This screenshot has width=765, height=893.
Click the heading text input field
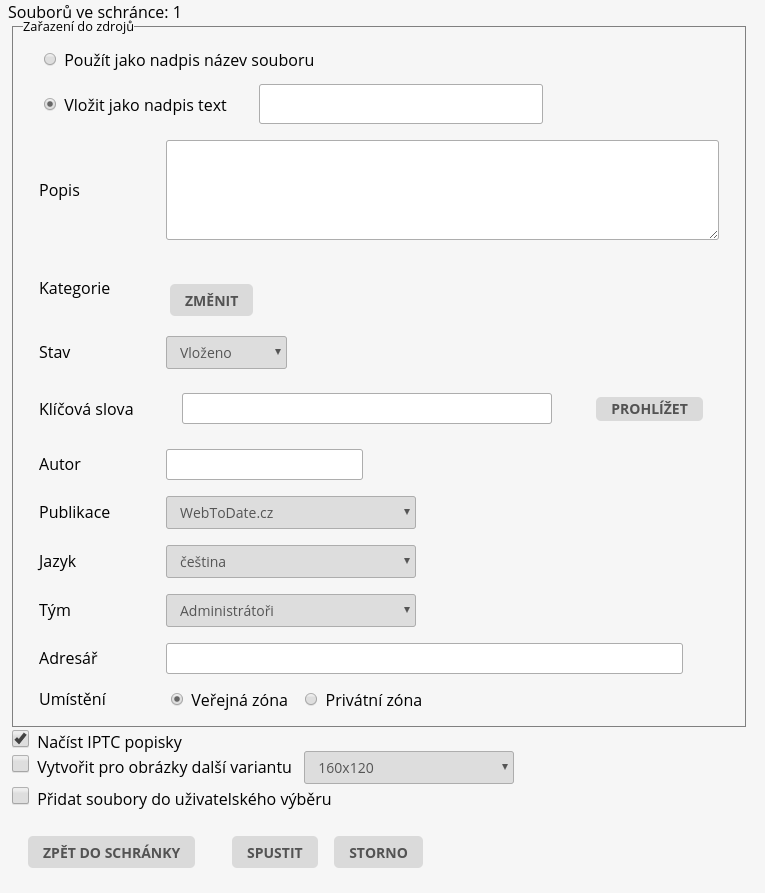[x=400, y=104]
